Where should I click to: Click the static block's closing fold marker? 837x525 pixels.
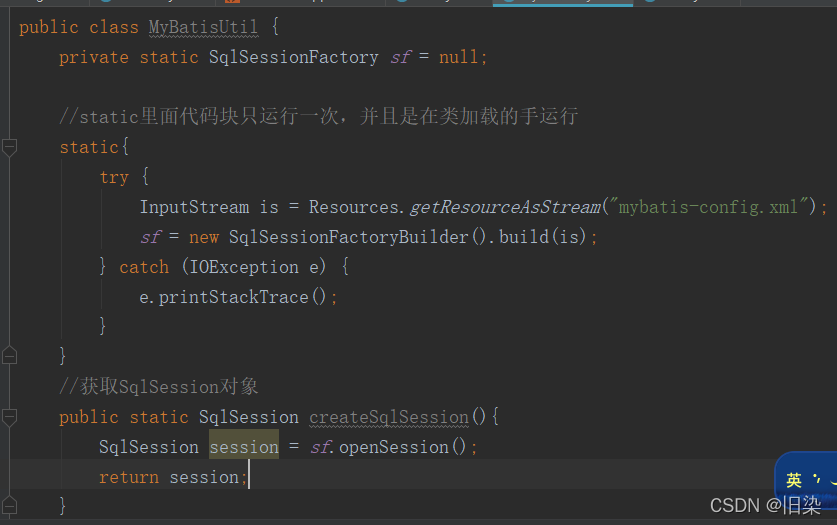pyautogui.click(x=9, y=355)
